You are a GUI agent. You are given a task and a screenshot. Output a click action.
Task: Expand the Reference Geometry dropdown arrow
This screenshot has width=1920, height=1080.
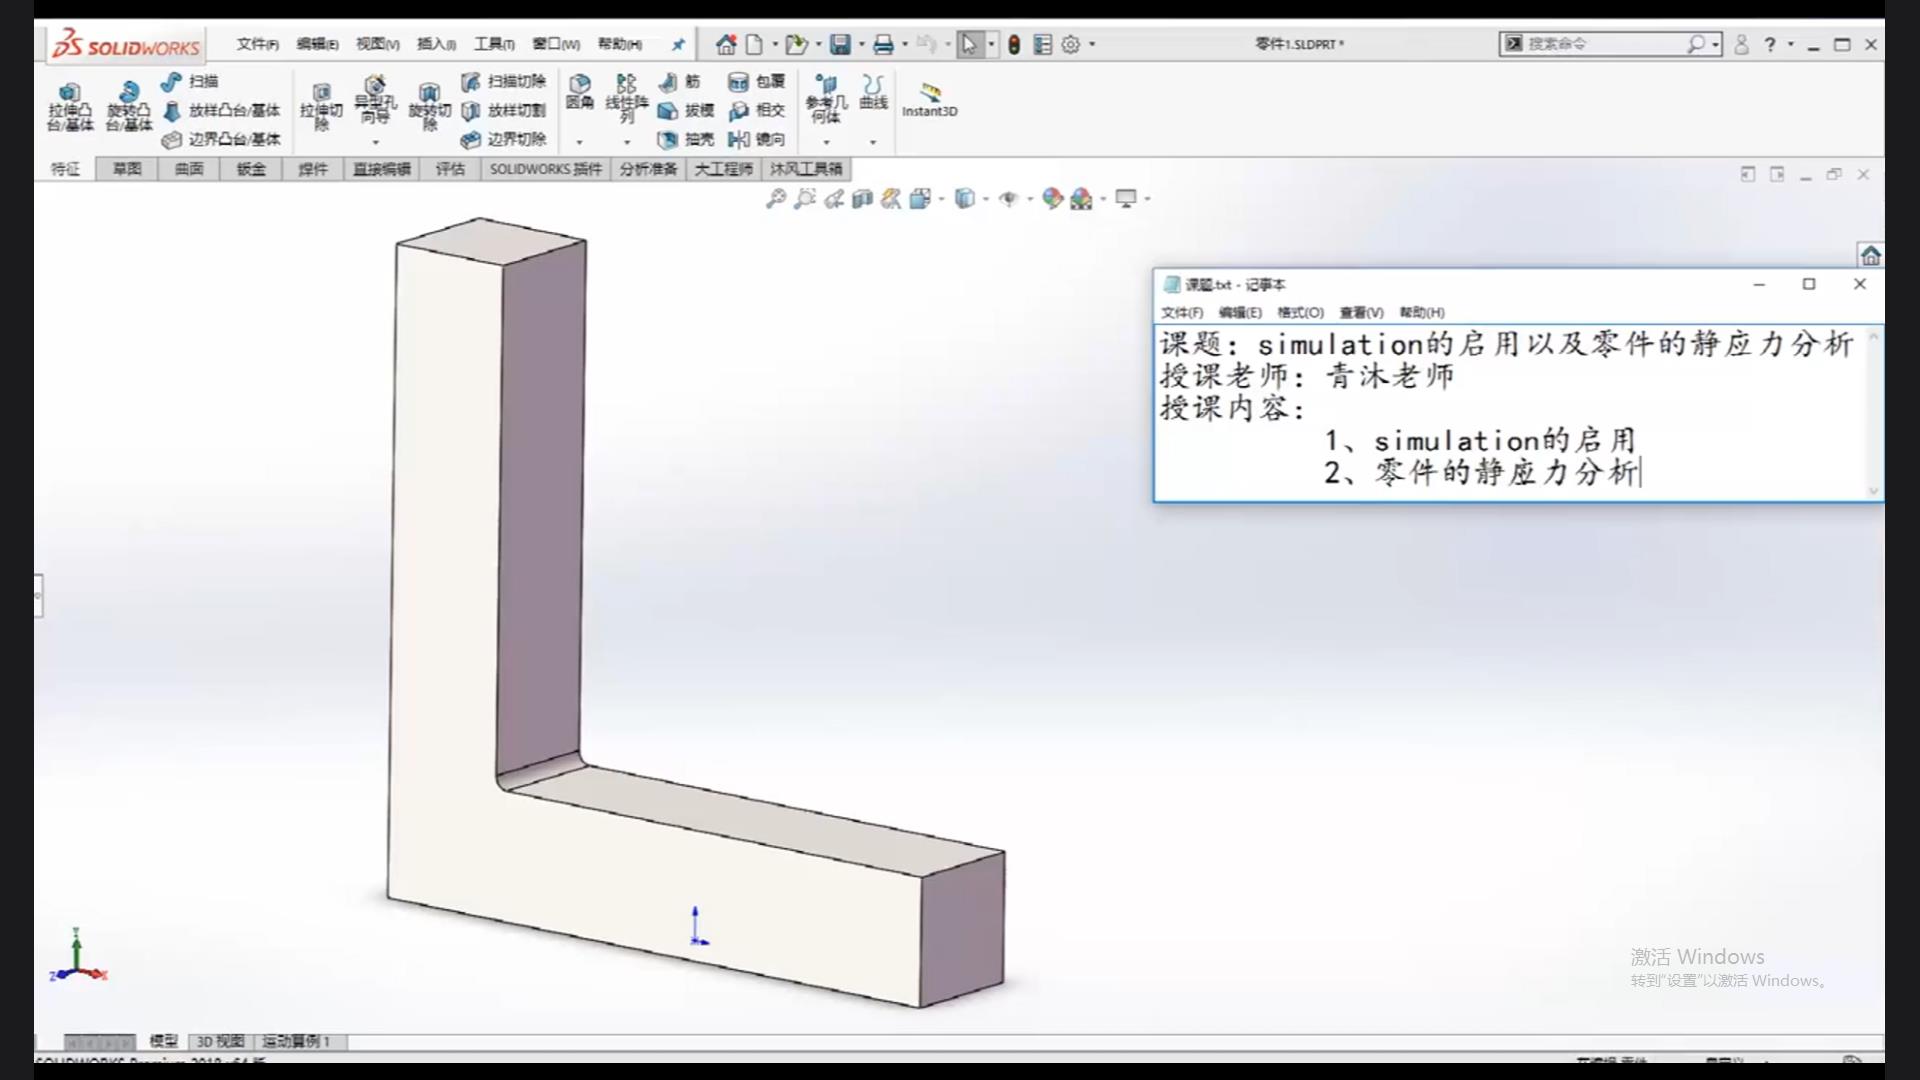tap(826, 142)
